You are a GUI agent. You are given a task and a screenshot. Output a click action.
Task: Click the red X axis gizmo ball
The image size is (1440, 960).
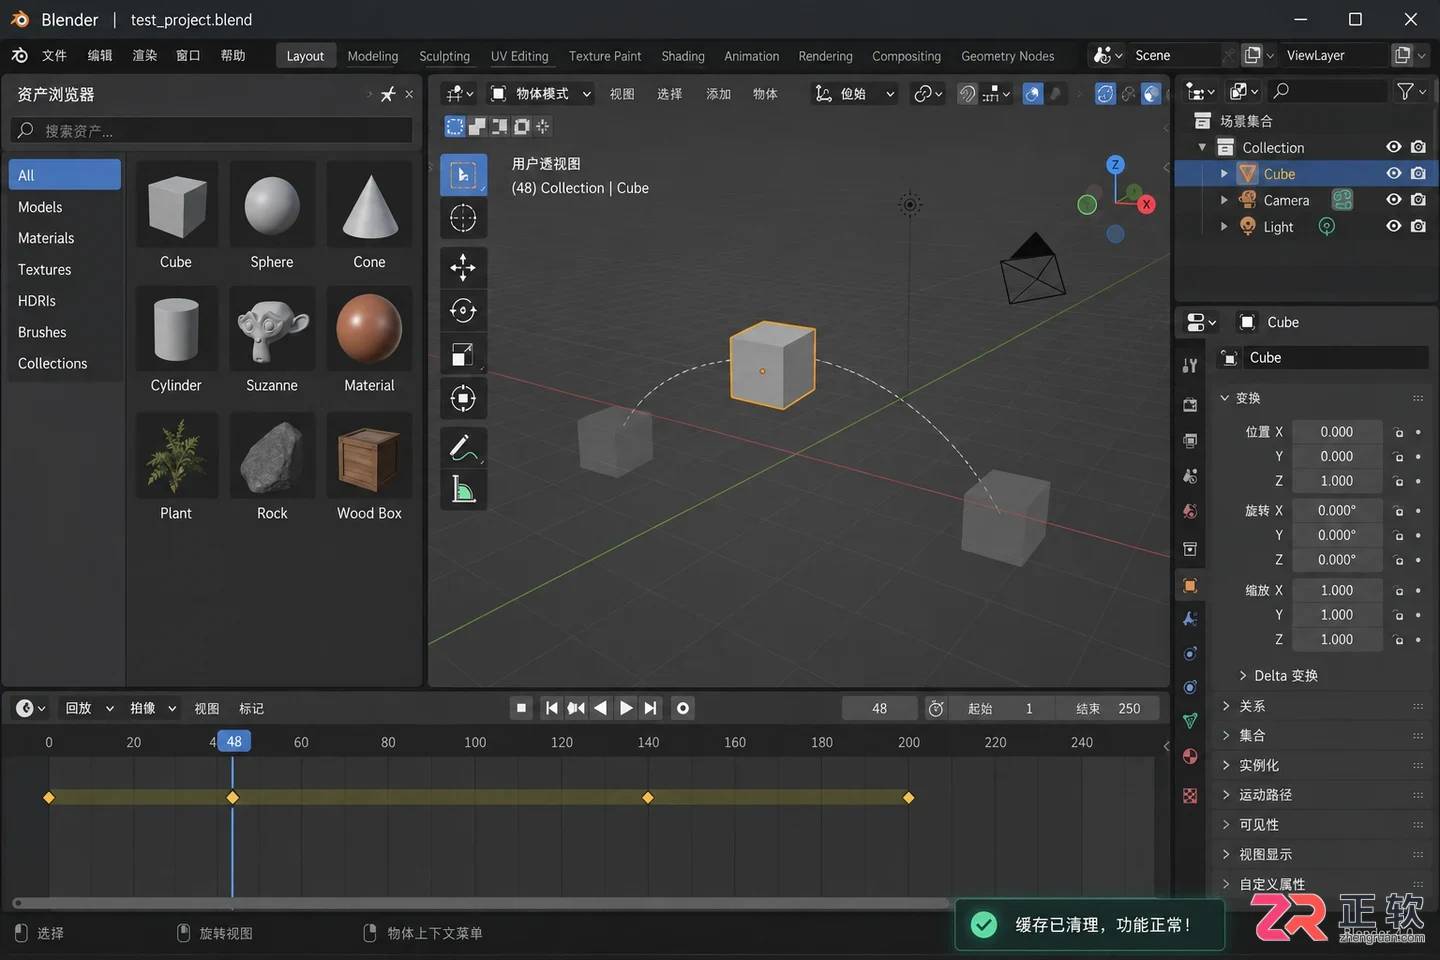(x=1146, y=204)
